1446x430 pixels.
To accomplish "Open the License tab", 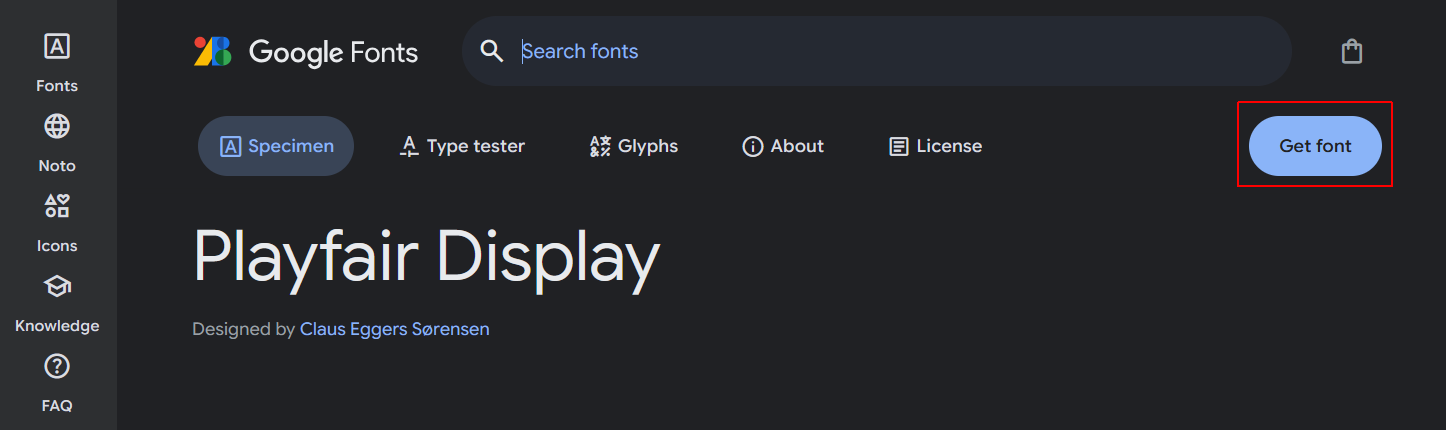I will (x=936, y=146).
